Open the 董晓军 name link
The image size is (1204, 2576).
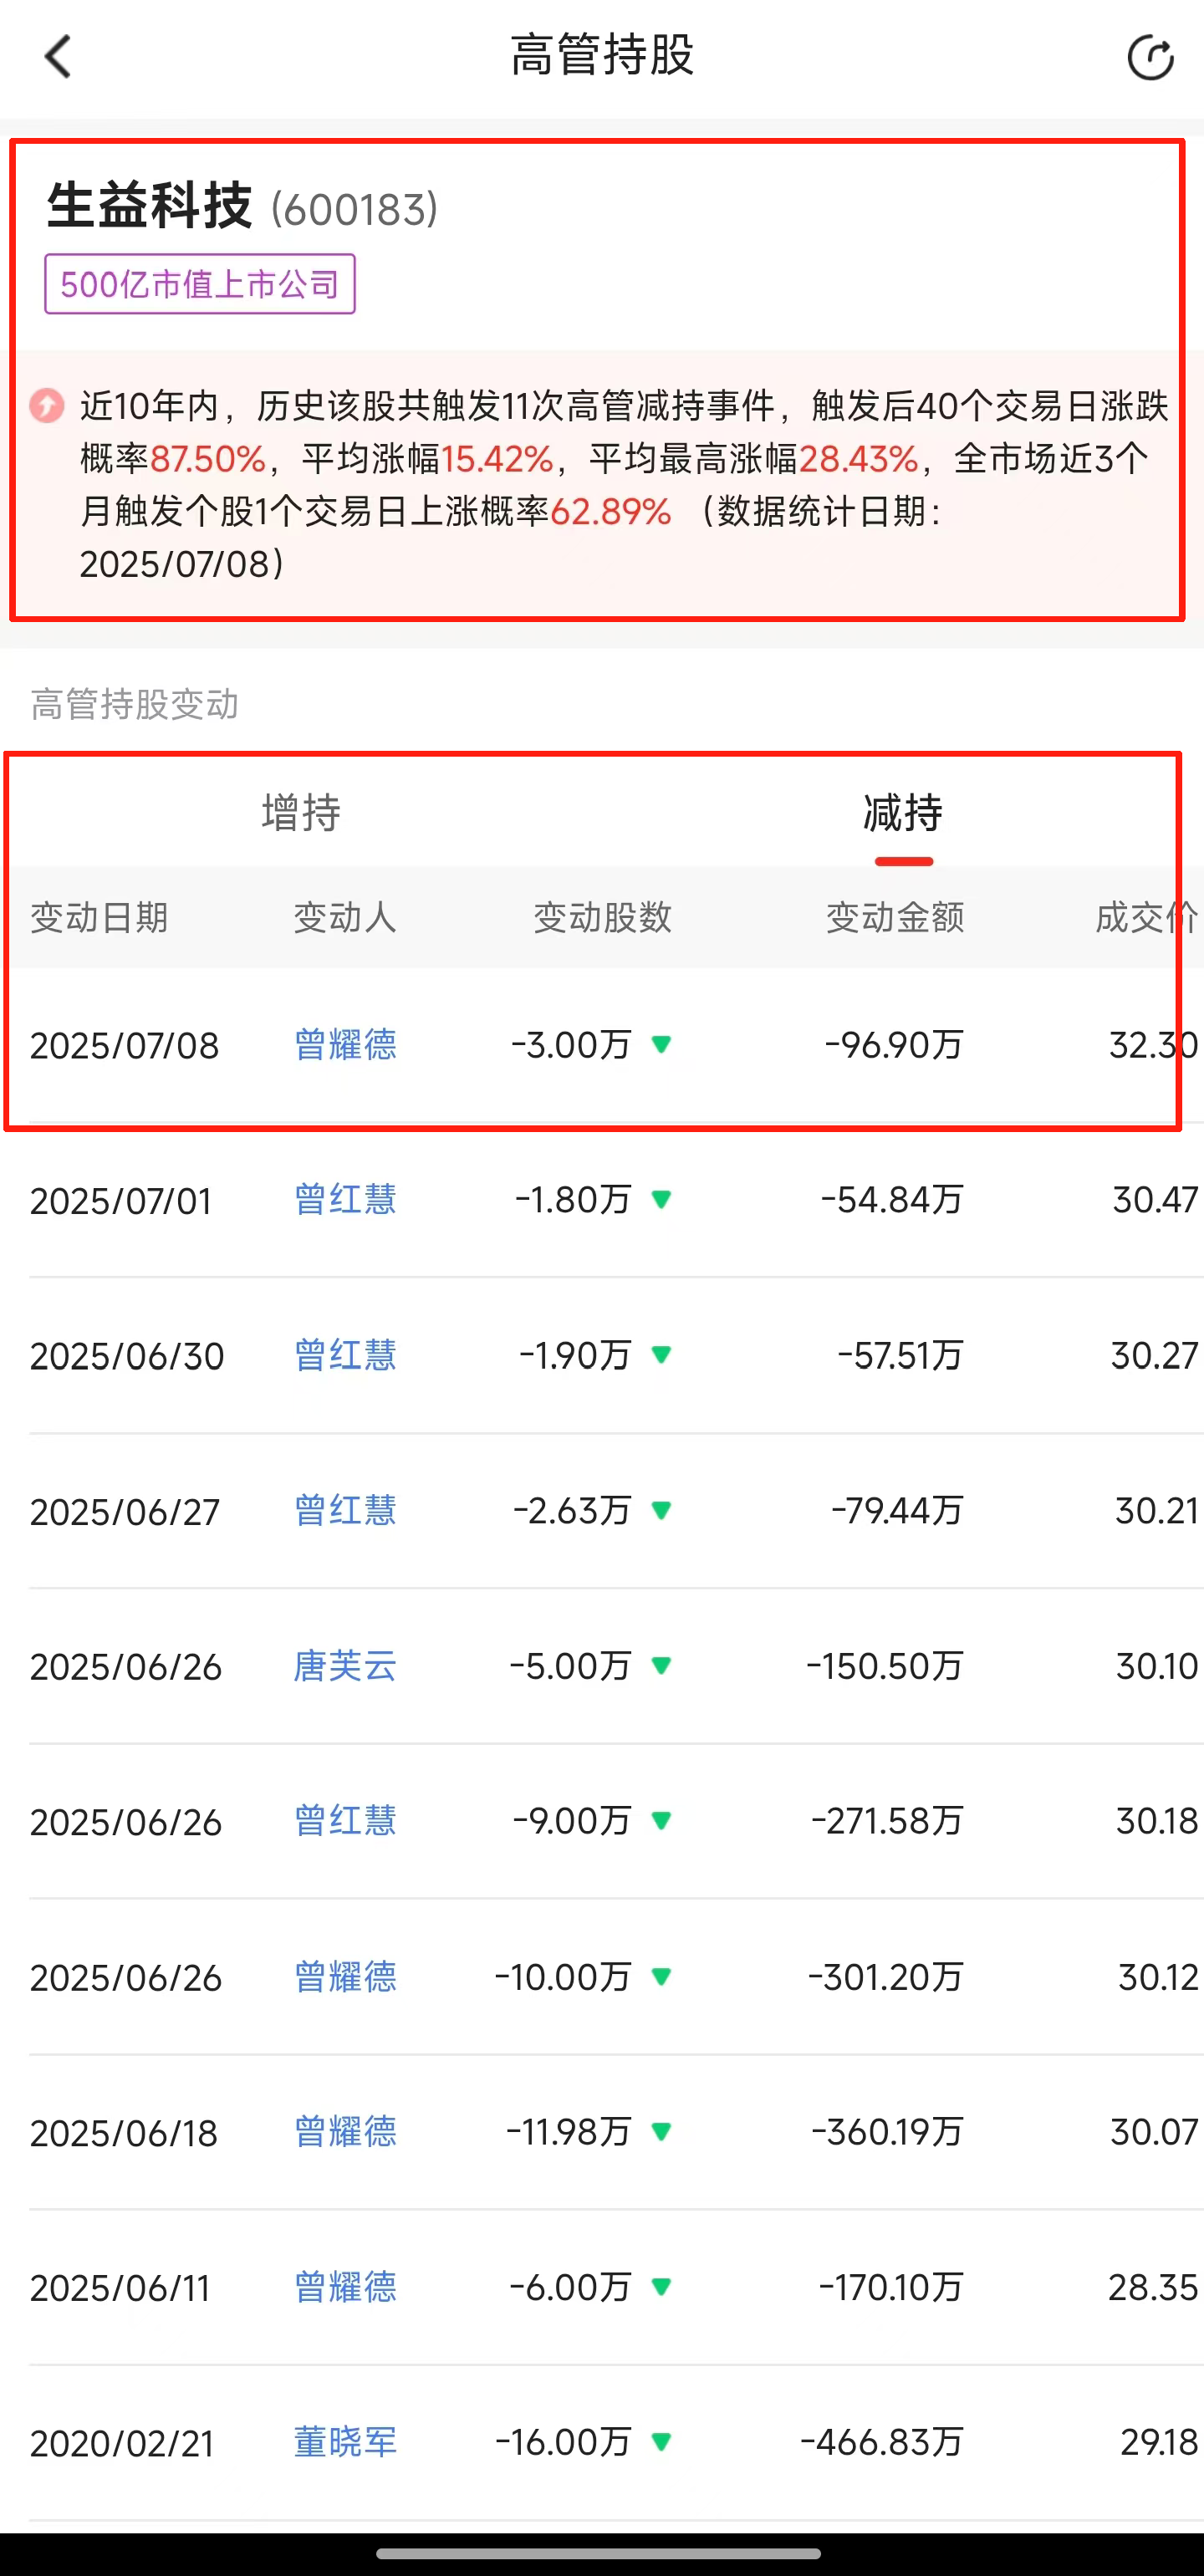tap(345, 2442)
